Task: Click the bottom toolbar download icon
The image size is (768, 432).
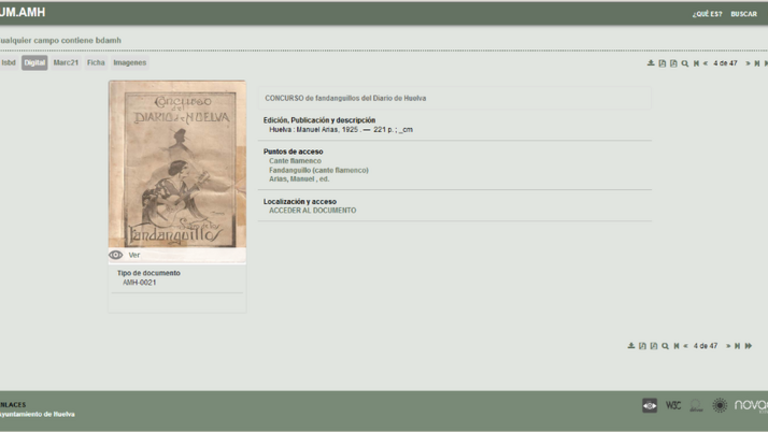Action: (631, 346)
